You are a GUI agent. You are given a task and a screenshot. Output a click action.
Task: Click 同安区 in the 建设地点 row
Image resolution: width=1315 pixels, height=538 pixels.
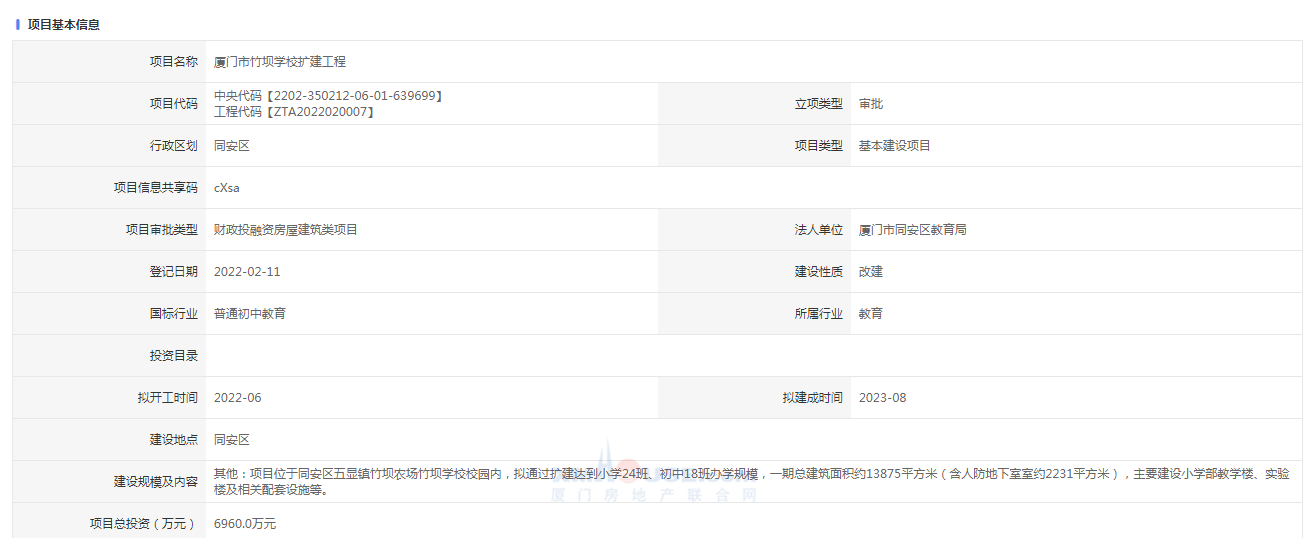[x=231, y=440]
